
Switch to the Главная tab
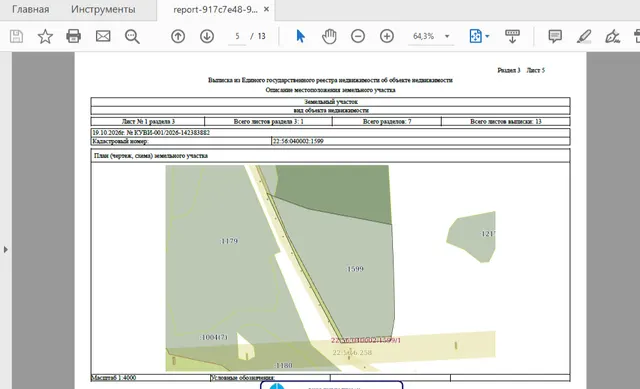tap(31, 9)
